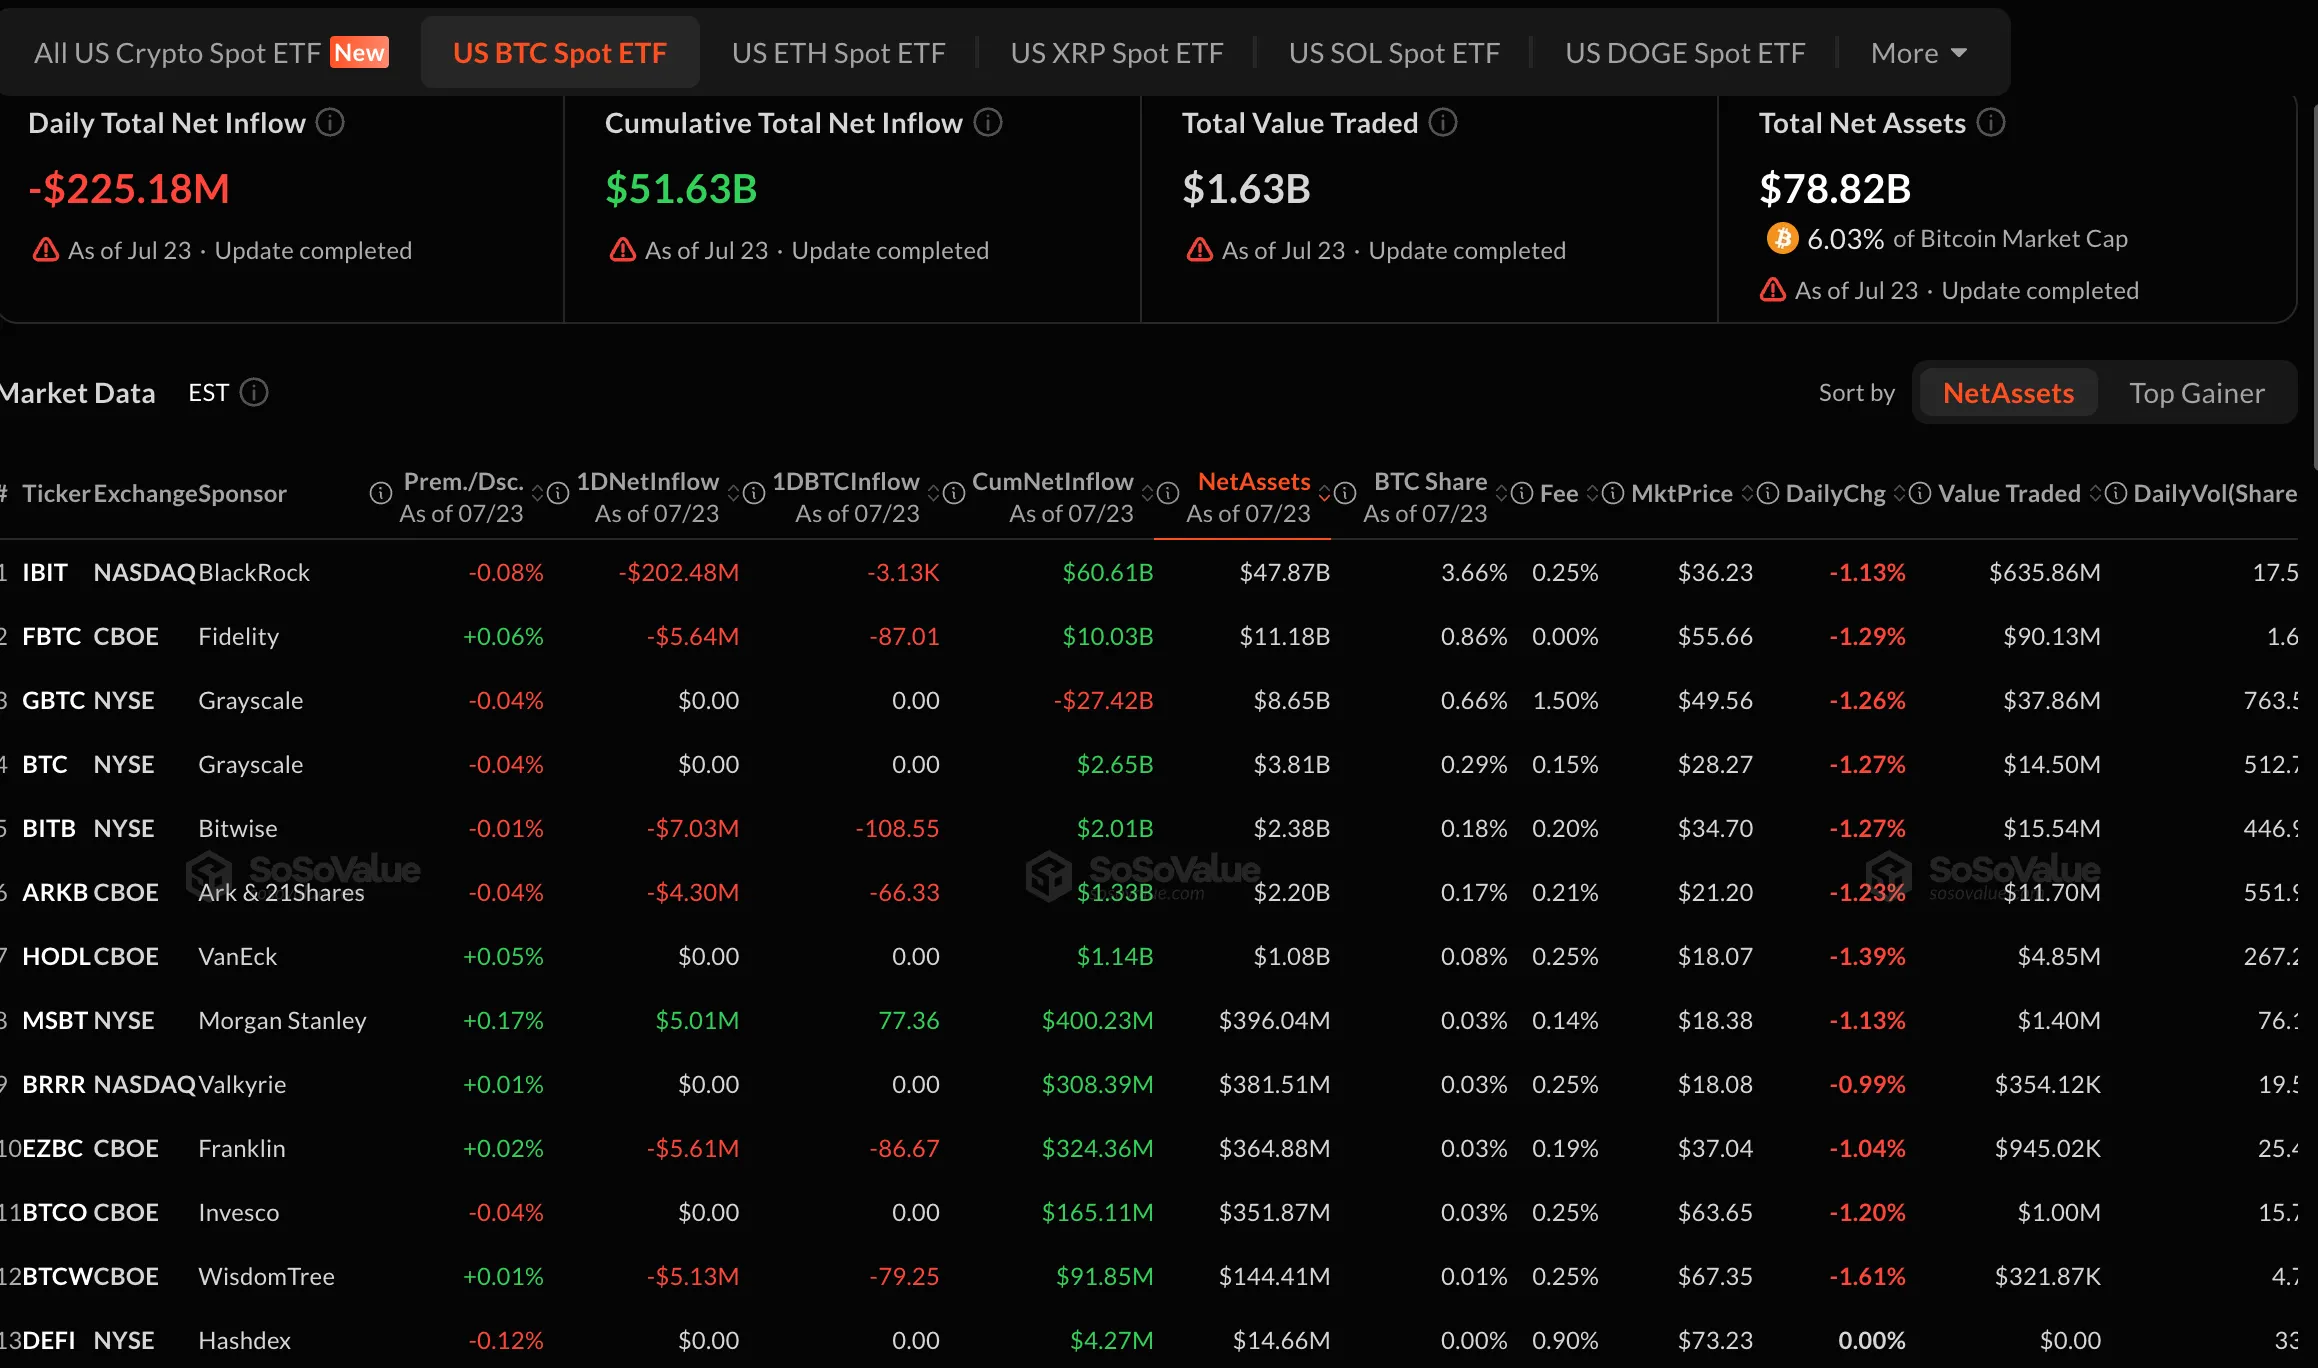Click sort arrows next to BTC Share

pos(1501,493)
